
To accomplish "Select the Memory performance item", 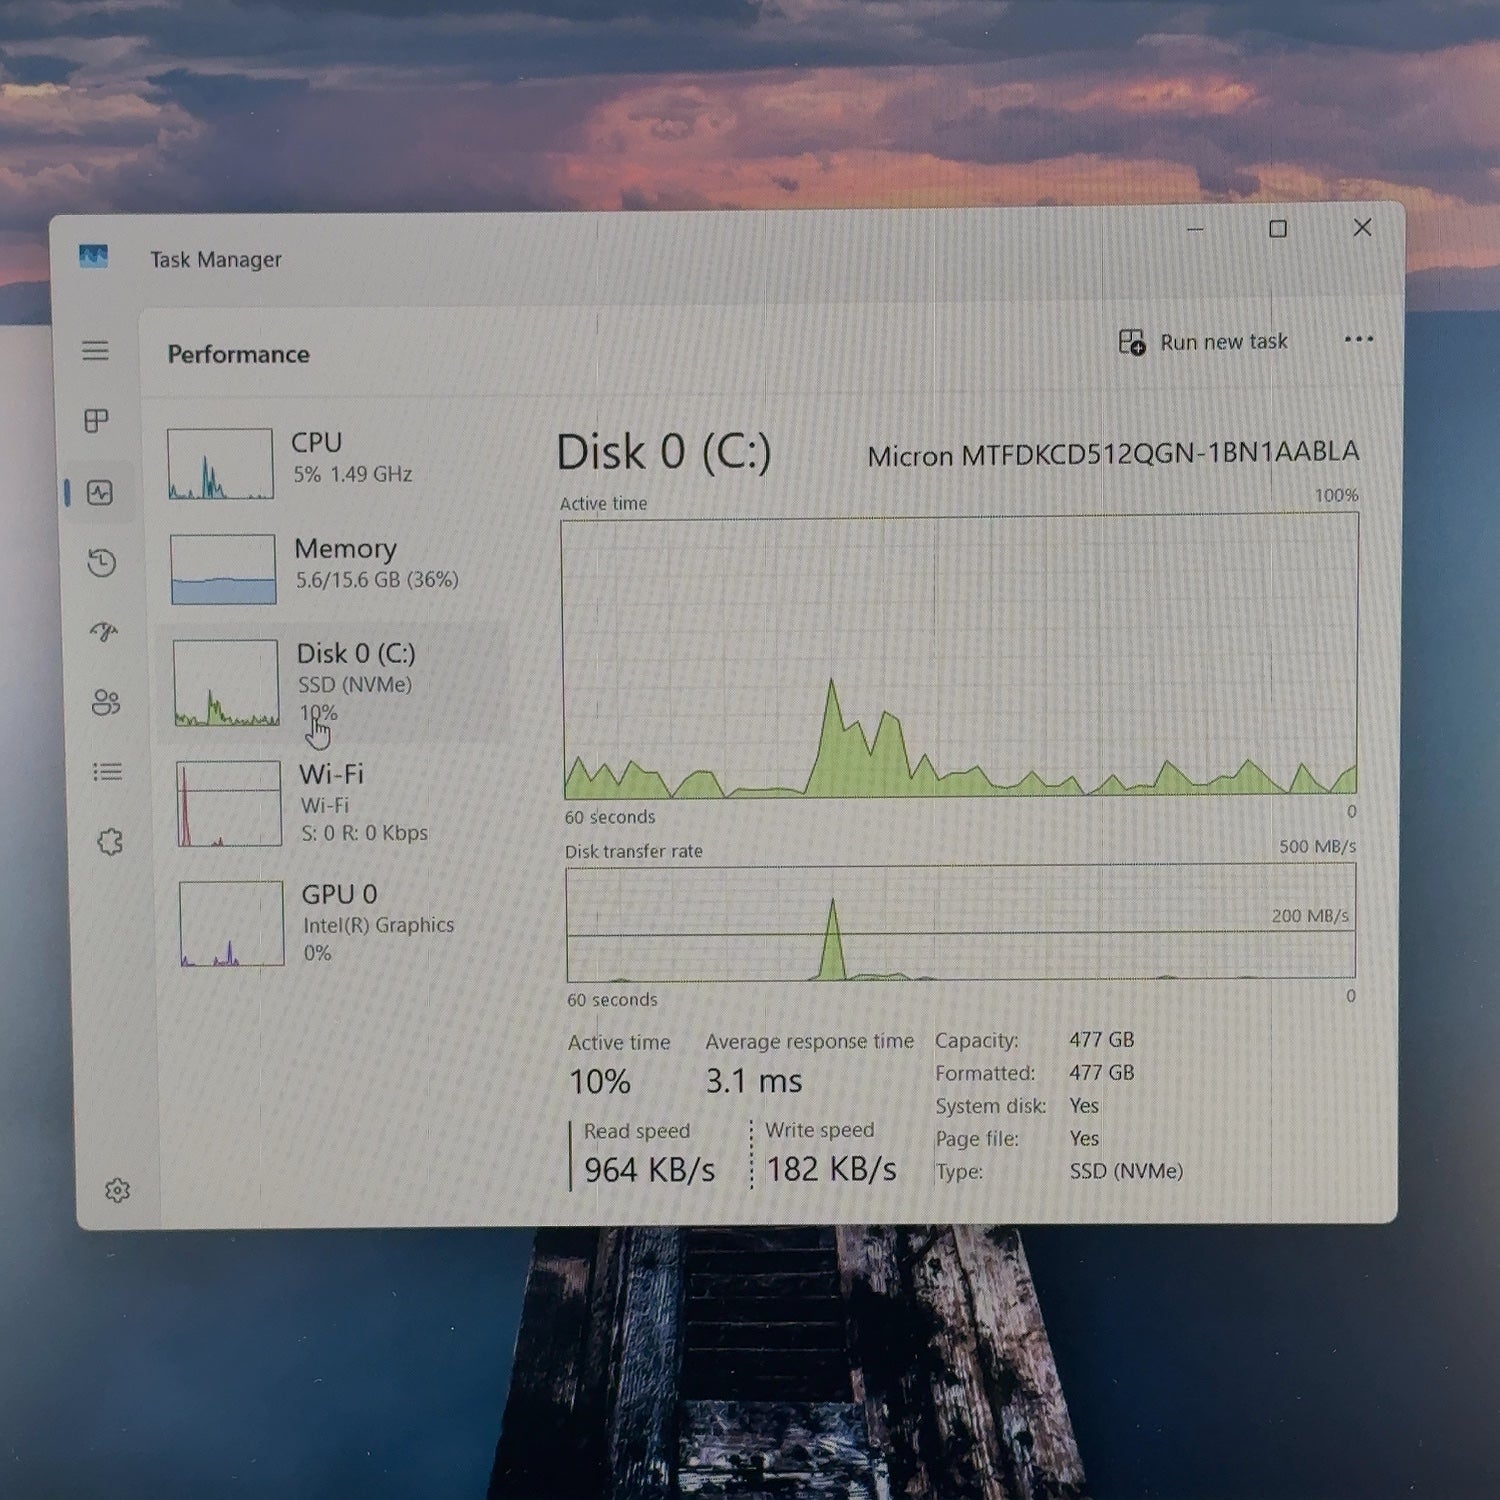I will coord(335,567).
